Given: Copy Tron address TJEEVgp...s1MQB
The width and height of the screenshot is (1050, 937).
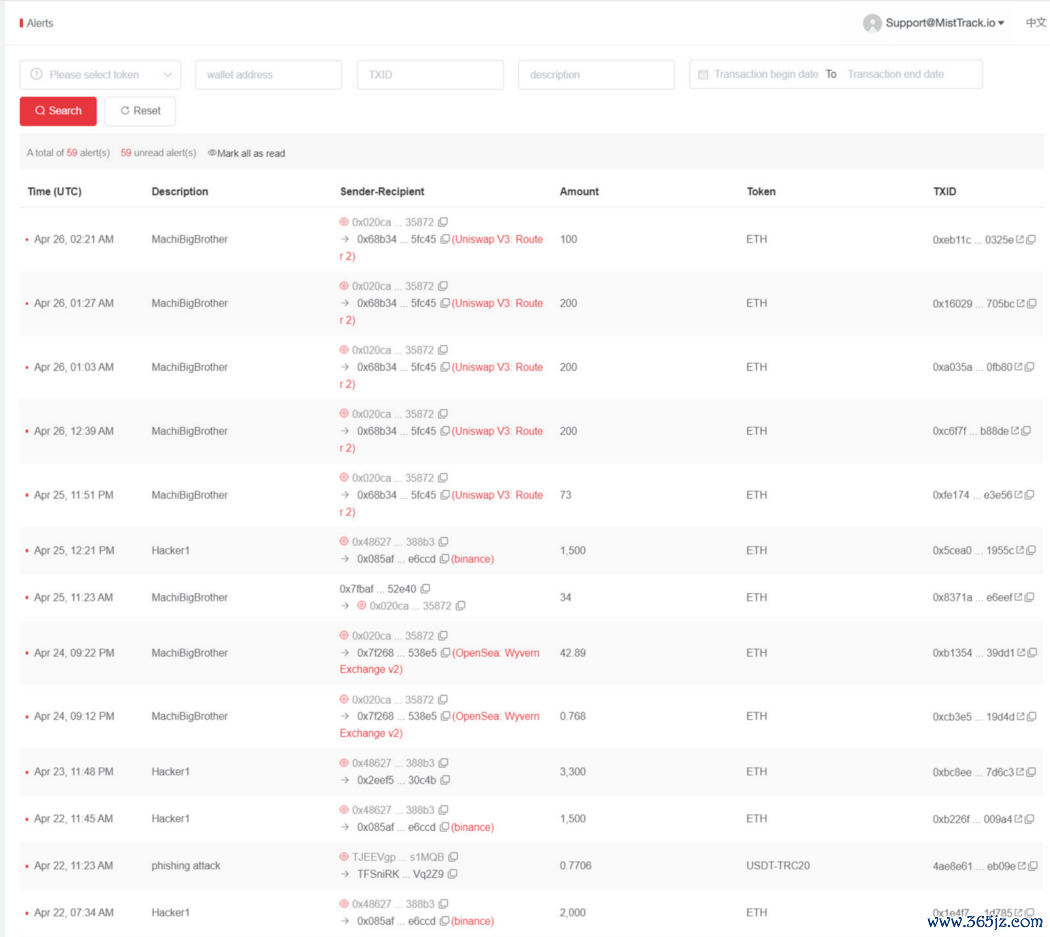Looking at the screenshot, I should click(453, 857).
